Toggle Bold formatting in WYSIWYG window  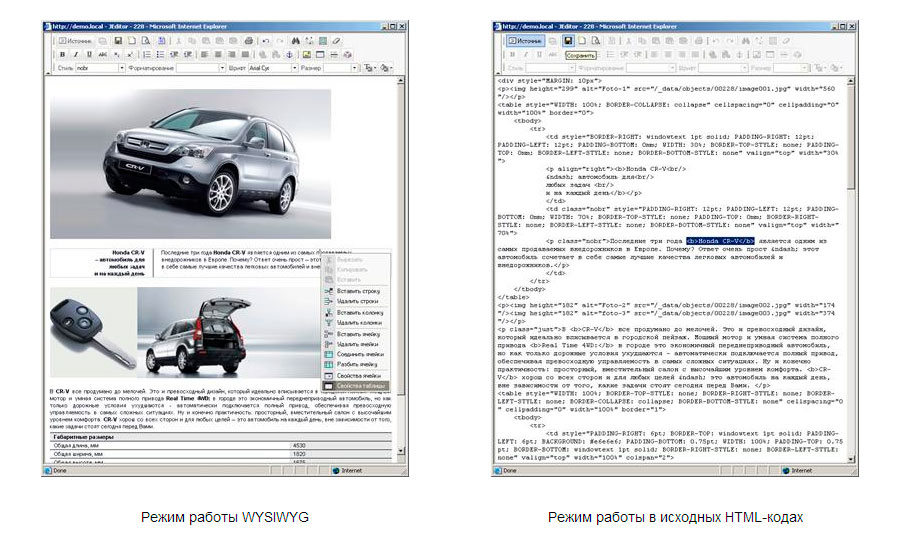(62, 54)
